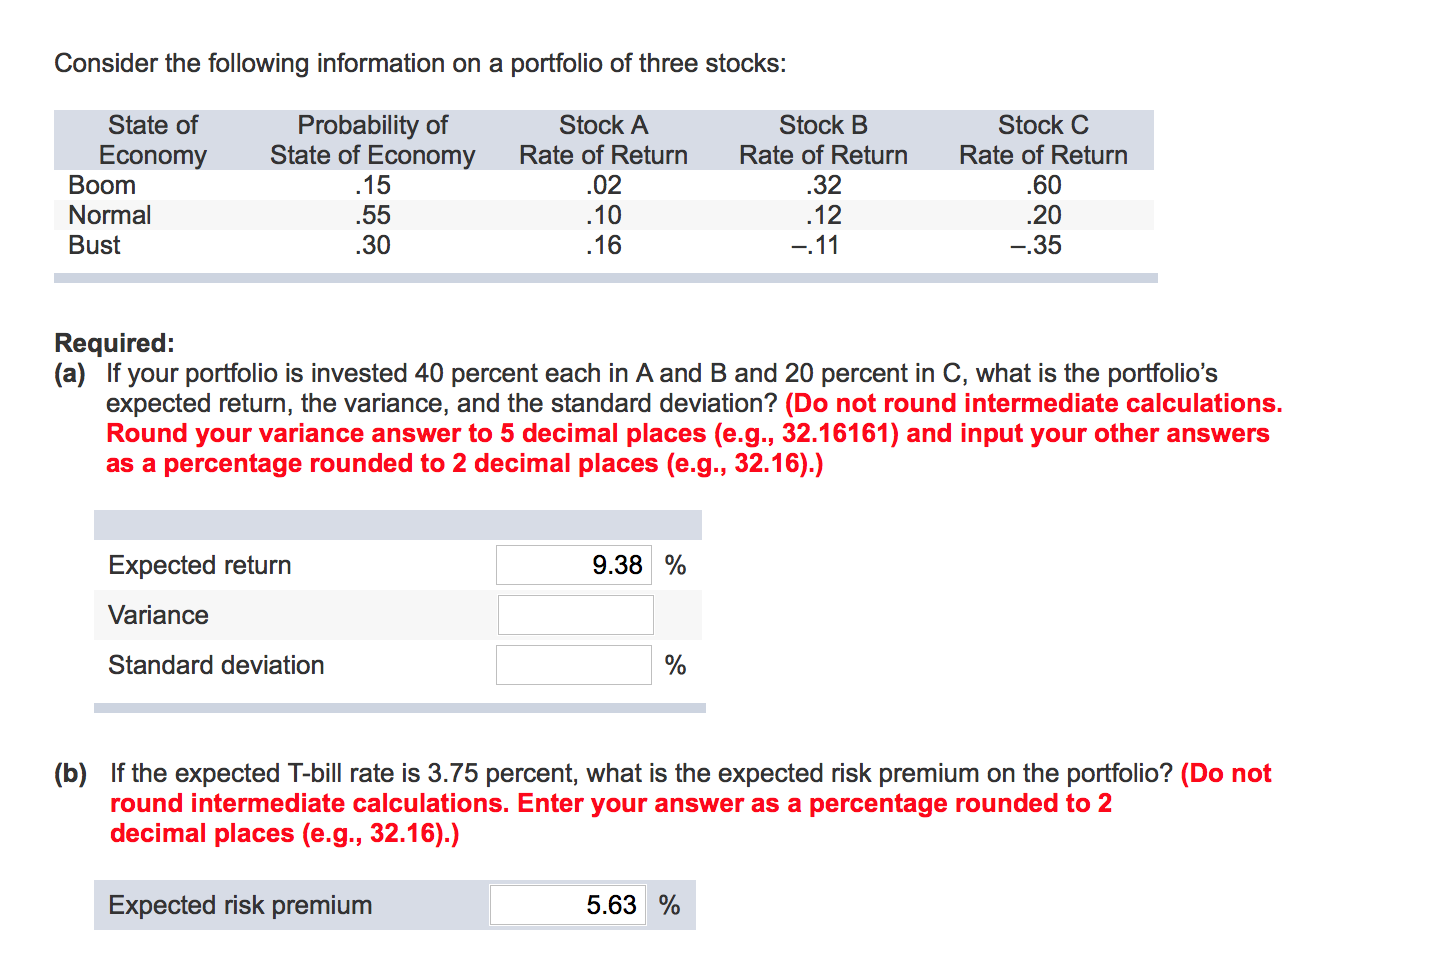Screen dimensions: 1456x970
Task: Select the Standard deviation input box
Action: tap(573, 664)
